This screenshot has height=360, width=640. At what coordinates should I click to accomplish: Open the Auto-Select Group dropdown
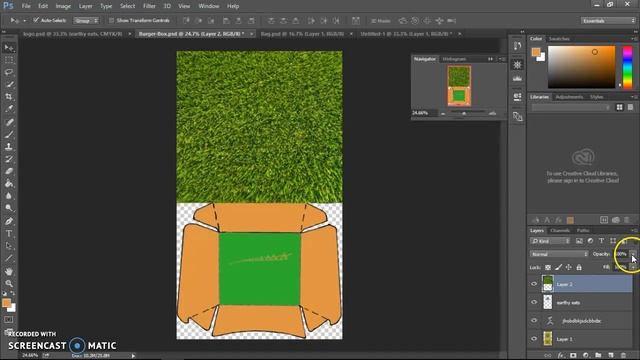point(86,20)
